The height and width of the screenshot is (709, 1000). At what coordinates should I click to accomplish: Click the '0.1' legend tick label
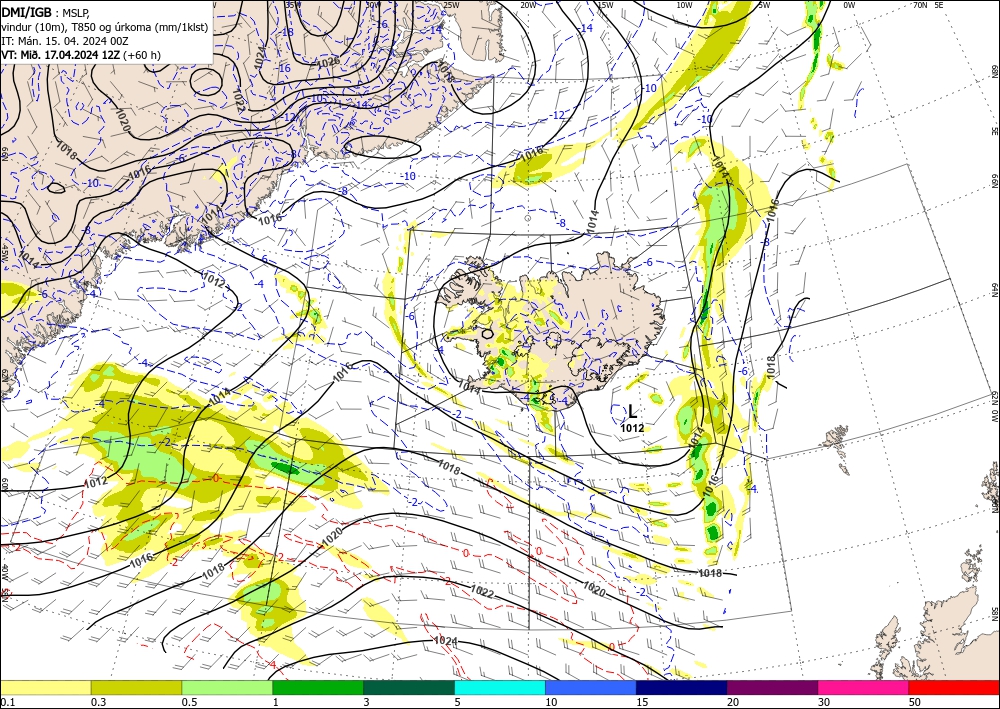click(6, 702)
